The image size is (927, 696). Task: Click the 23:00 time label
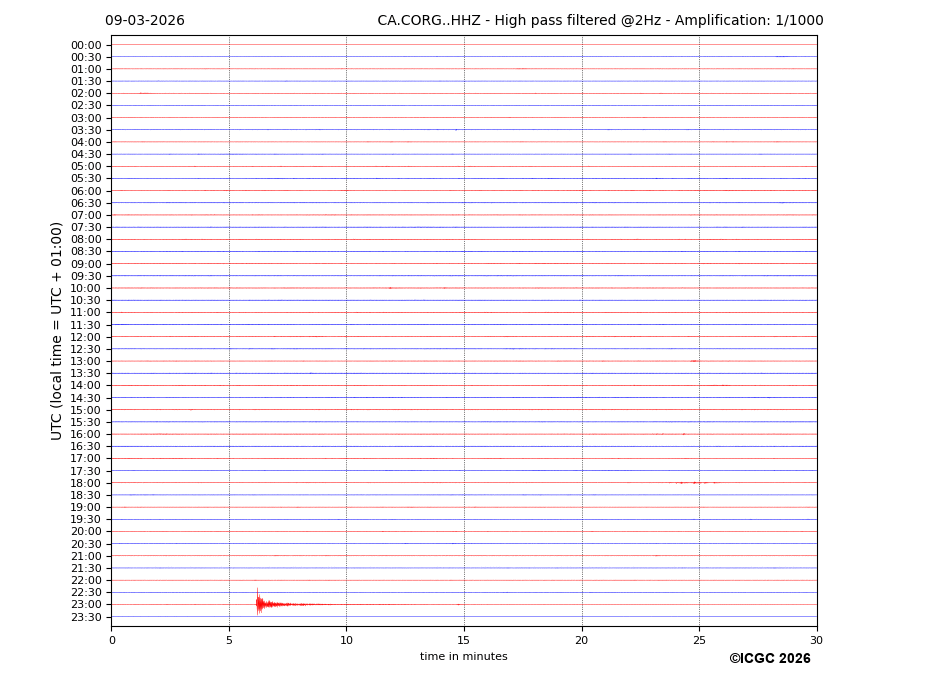[86, 604]
